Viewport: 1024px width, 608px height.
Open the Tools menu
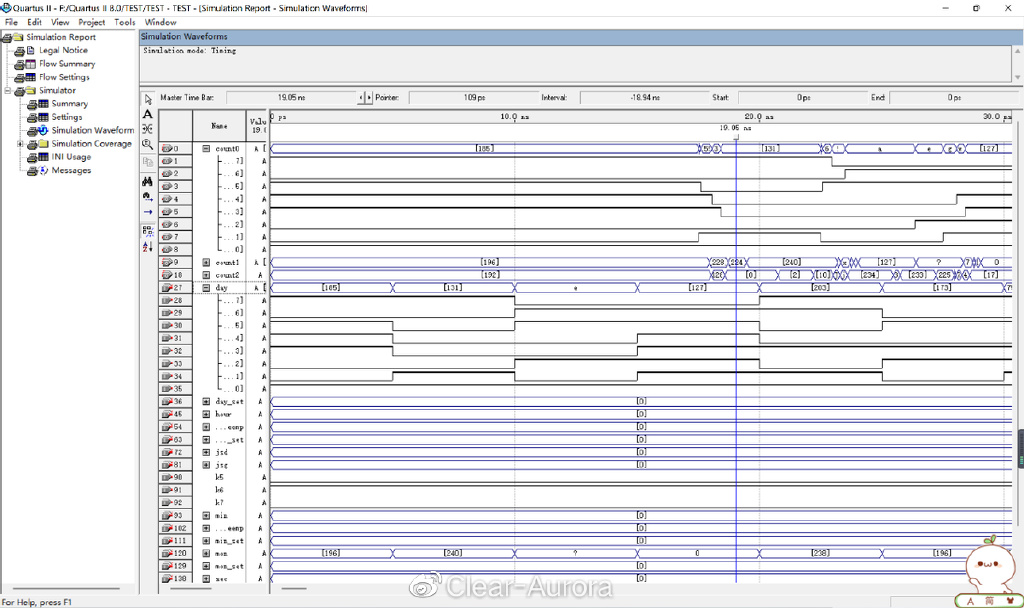click(125, 22)
